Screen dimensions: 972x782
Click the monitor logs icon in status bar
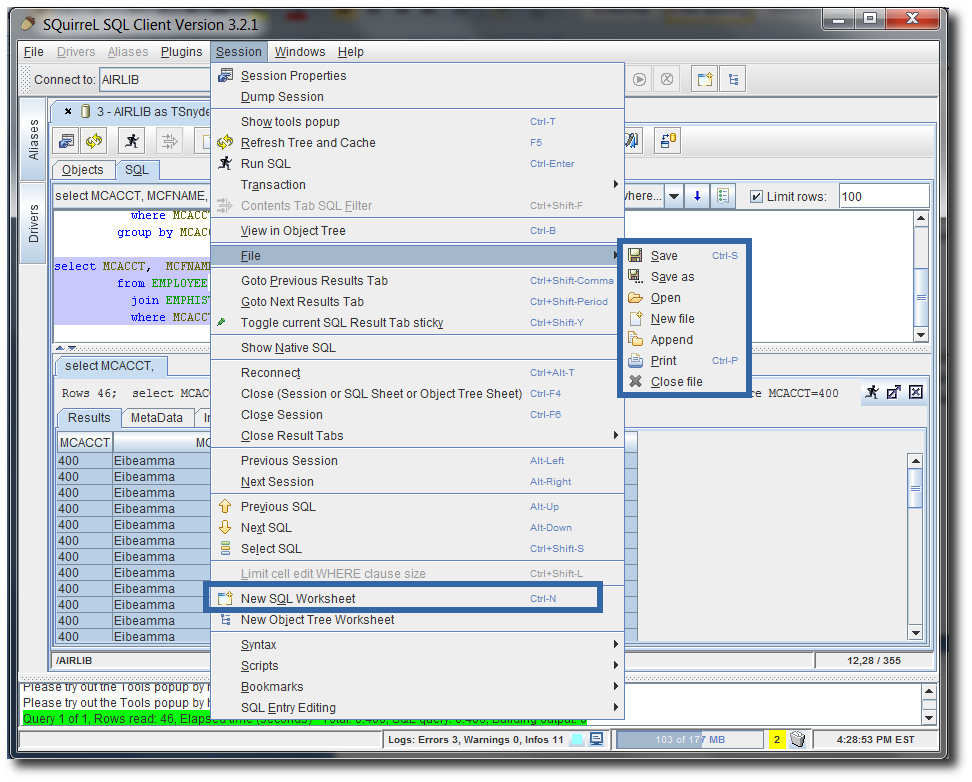point(596,739)
